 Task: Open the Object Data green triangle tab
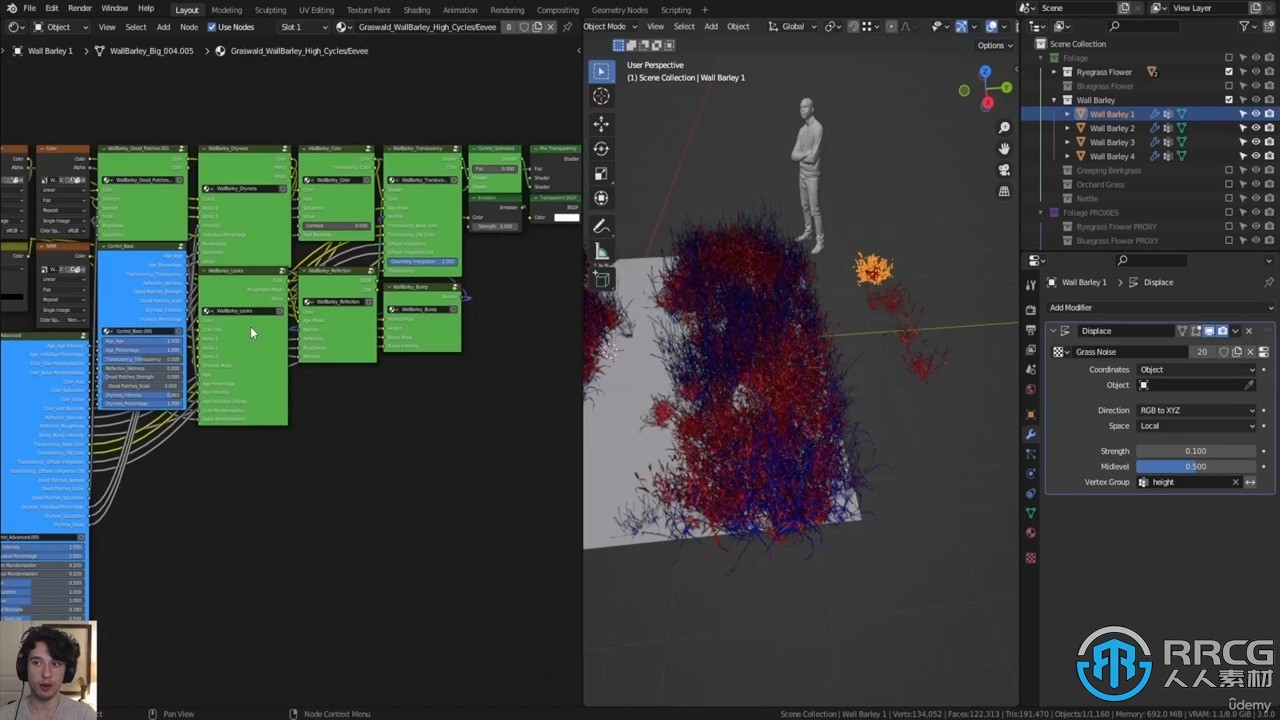click(x=1031, y=512)
